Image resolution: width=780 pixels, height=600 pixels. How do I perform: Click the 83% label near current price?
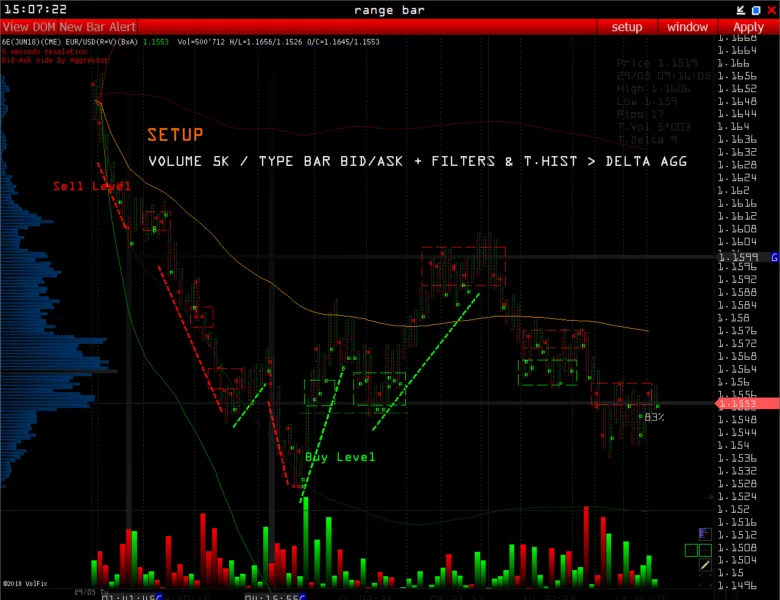coord(655,417)
